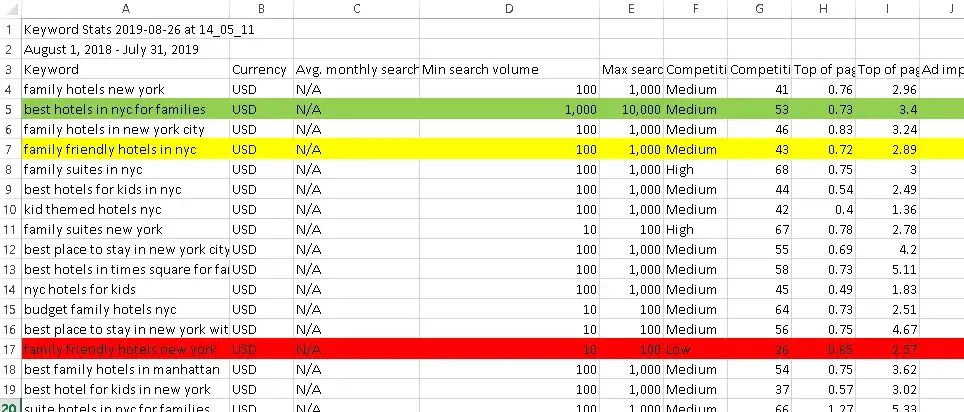Select cell 'budget family hotels nyc'

pos(125,309)
